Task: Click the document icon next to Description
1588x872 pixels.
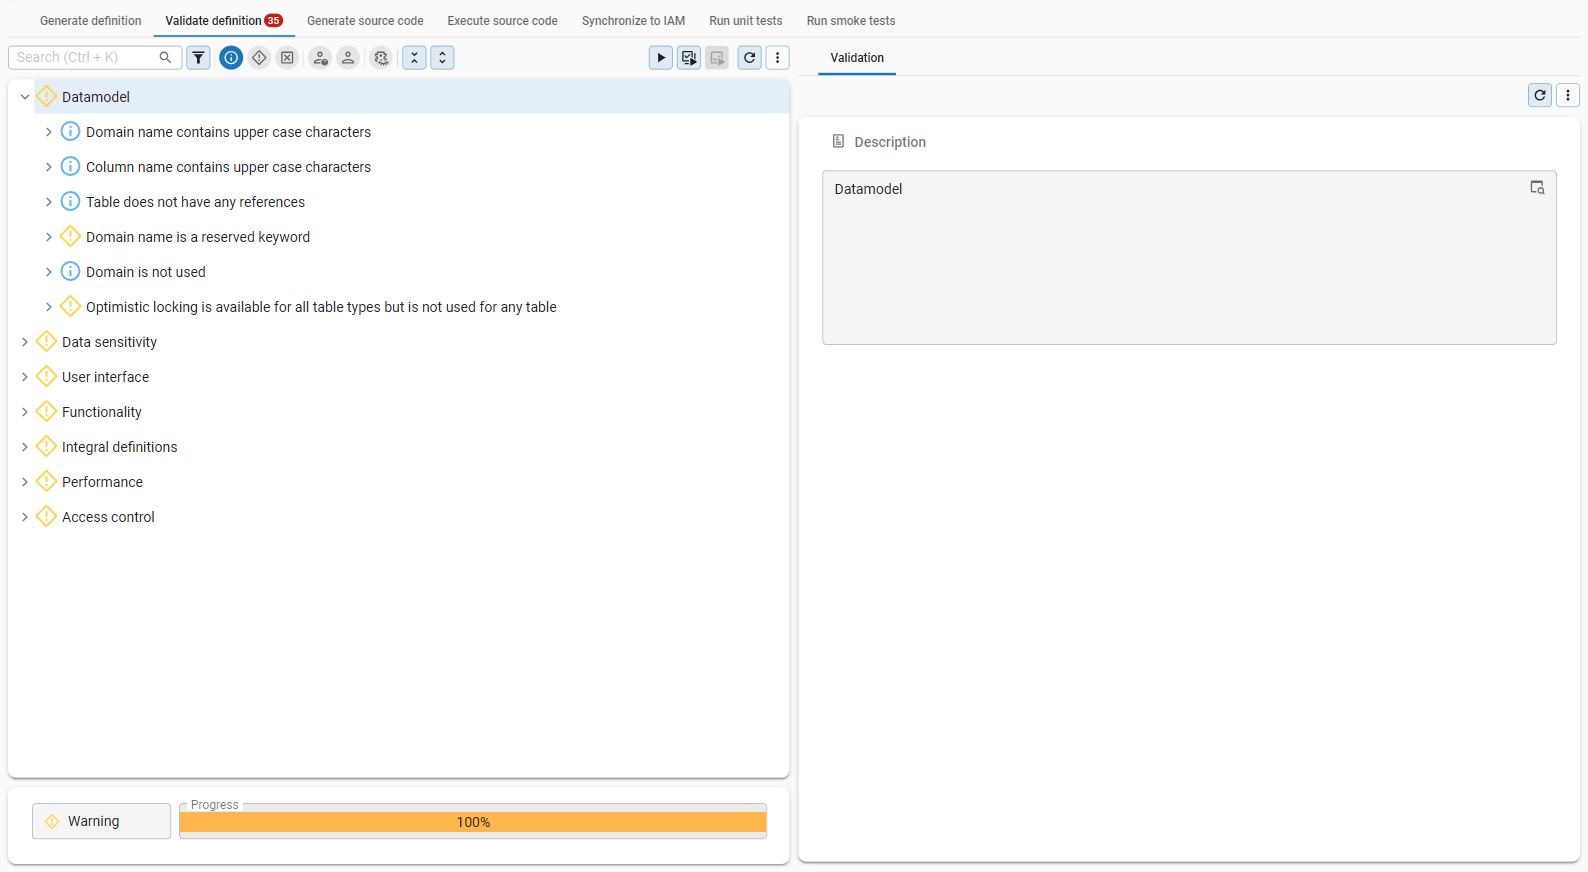Action: [x=839, y=142]
